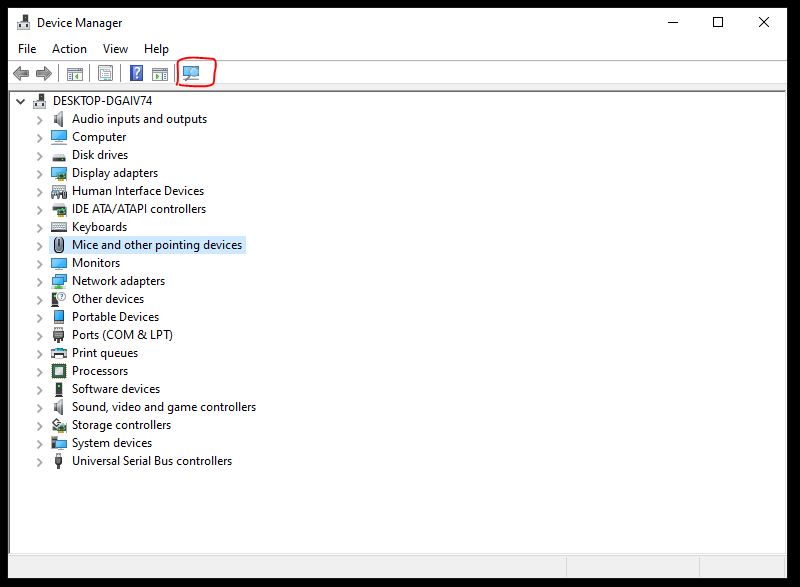
Task: Click the Disk drives icon
Action: 59,157
